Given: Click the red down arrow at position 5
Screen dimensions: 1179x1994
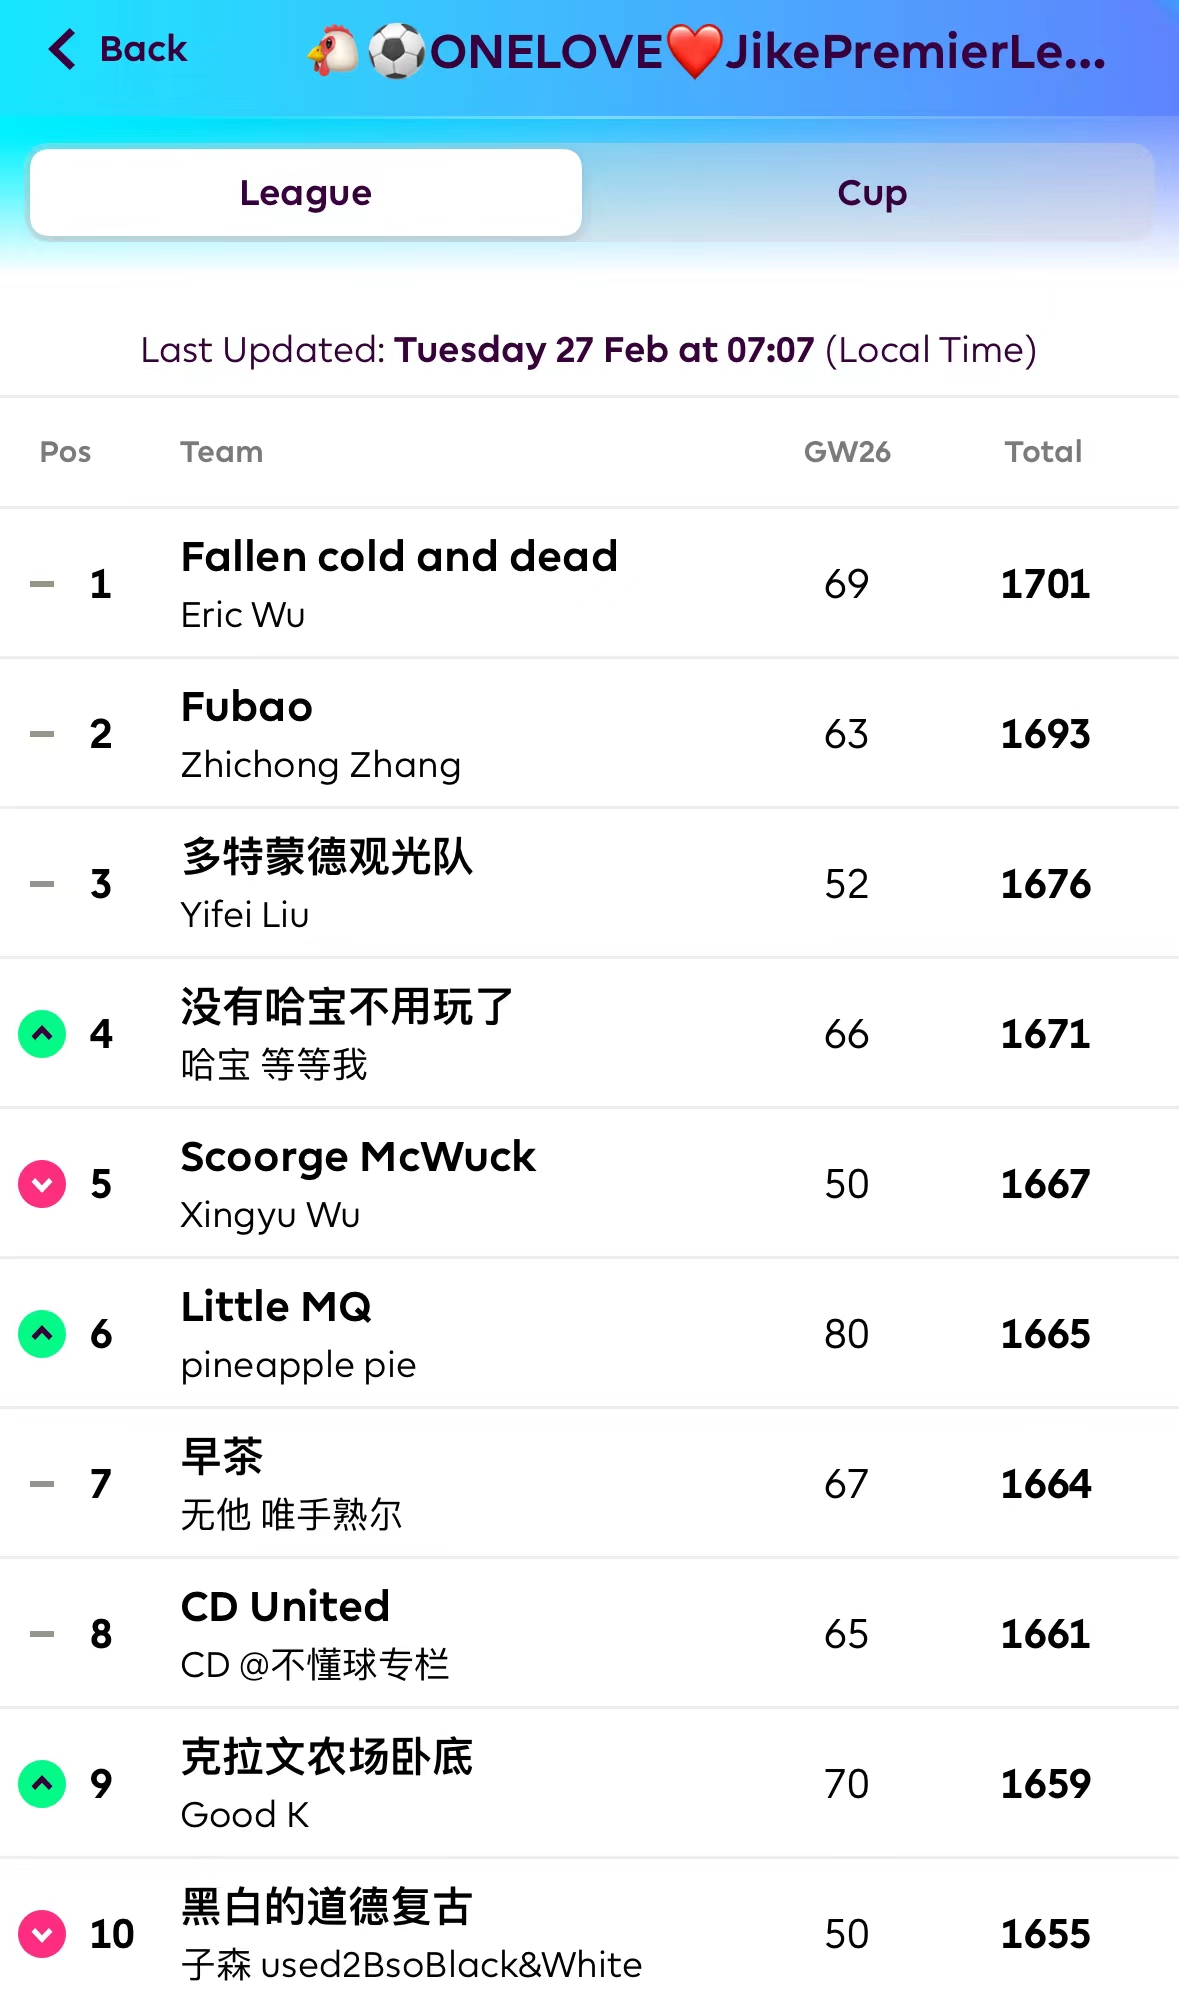Looking at the screenshot, I should coord(42,1184).
